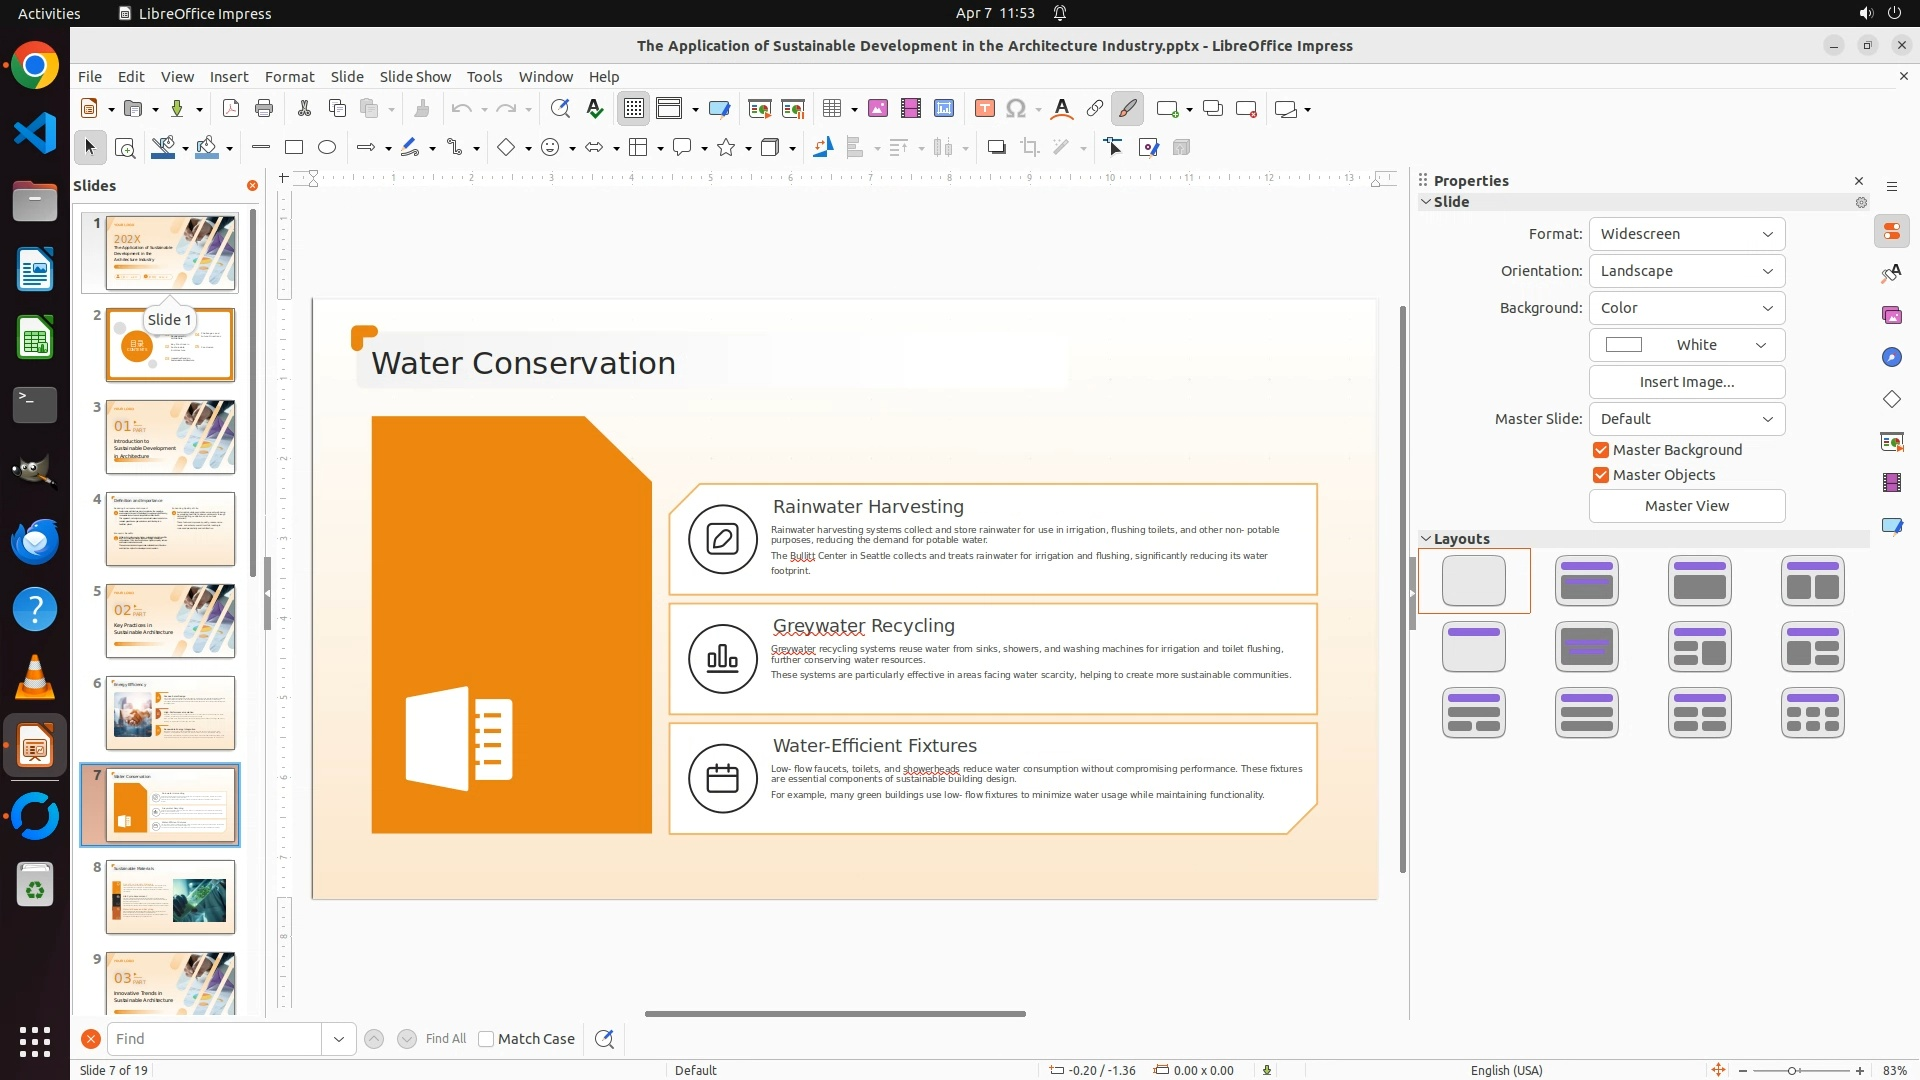The width and height of the screenshot is (1920, 1080).
Task: Open the Orientation dropdown showing Landscape
Action: (x=1686, y=271)
